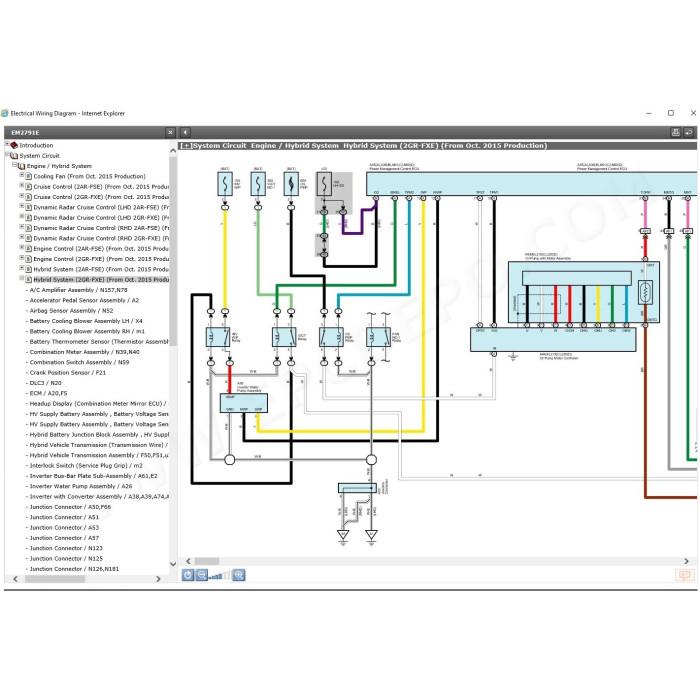Select Combination Switch Assembly / N59
This screenshot has width=700, height=700.
(79, 362)
